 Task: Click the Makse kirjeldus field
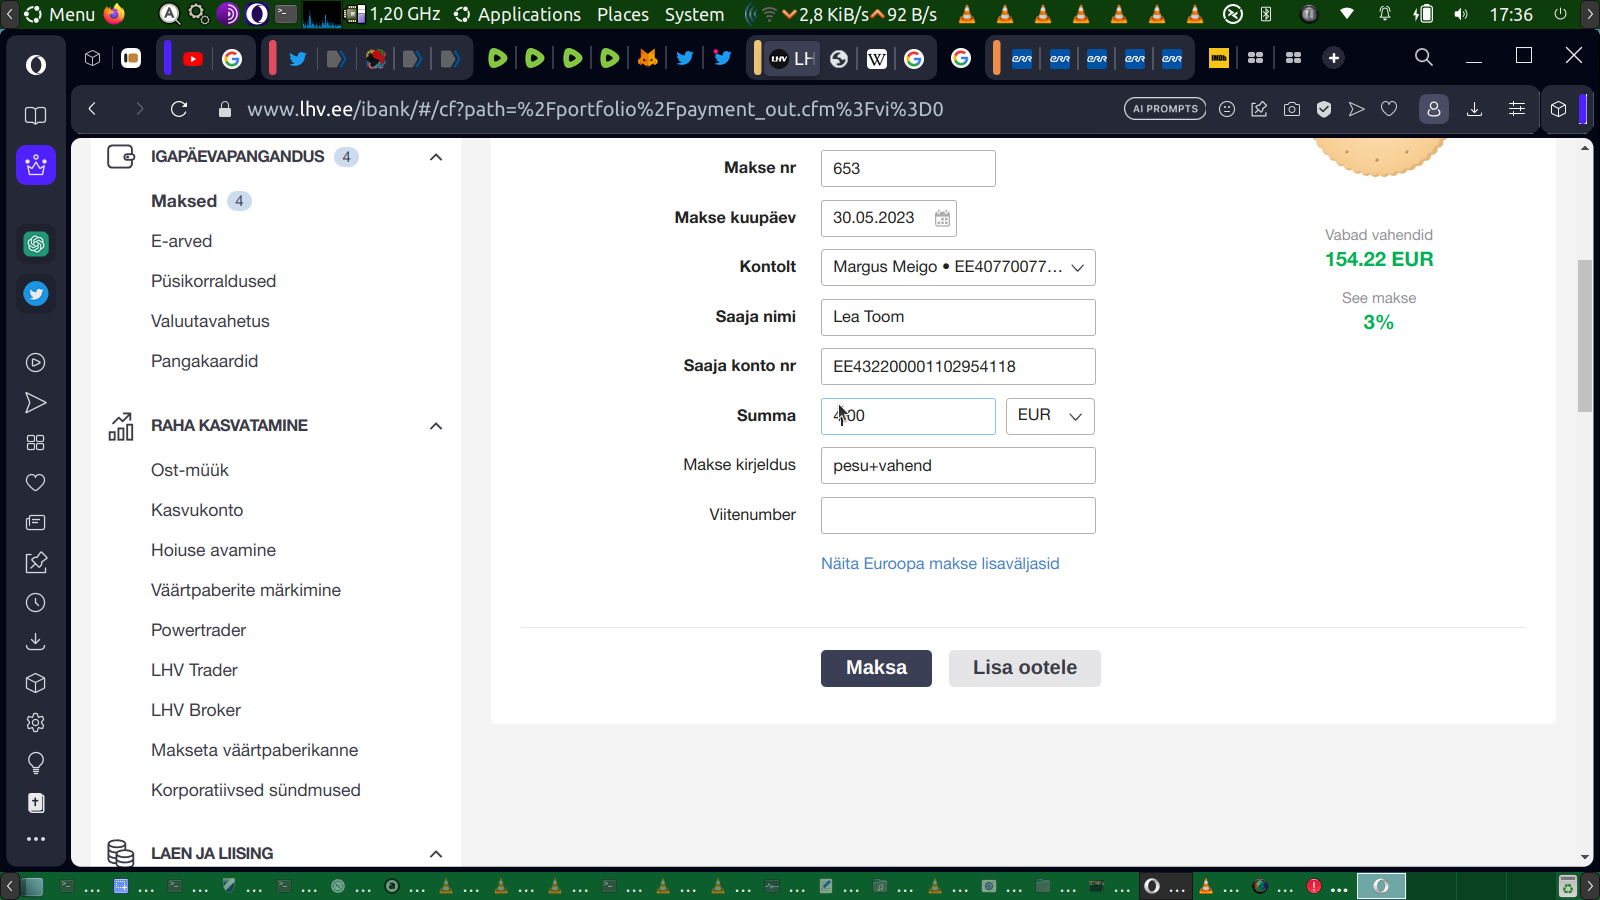pyautogui.click(x=958, y=465)
